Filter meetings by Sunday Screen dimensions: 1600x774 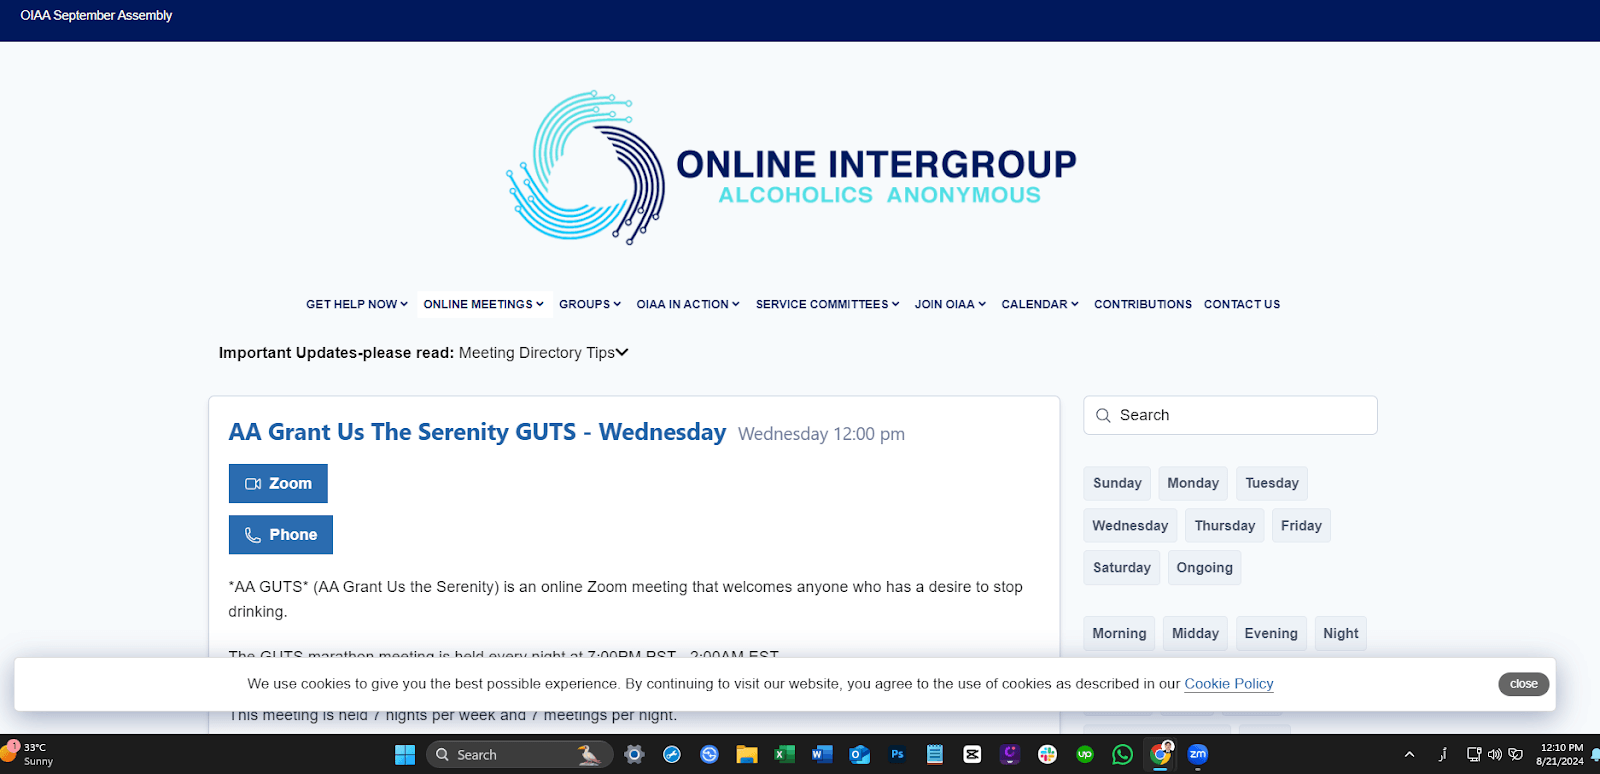1117,483
